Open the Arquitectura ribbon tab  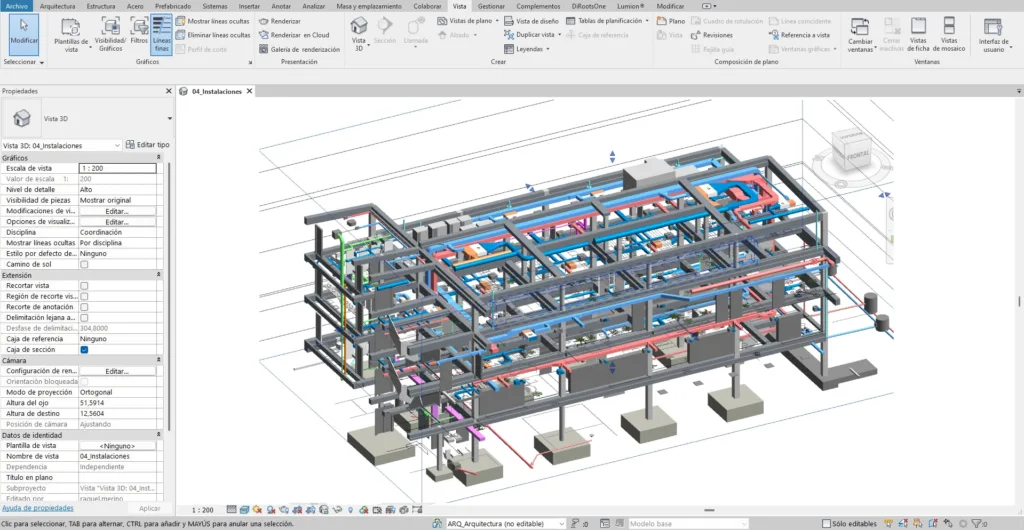(57, 6)
